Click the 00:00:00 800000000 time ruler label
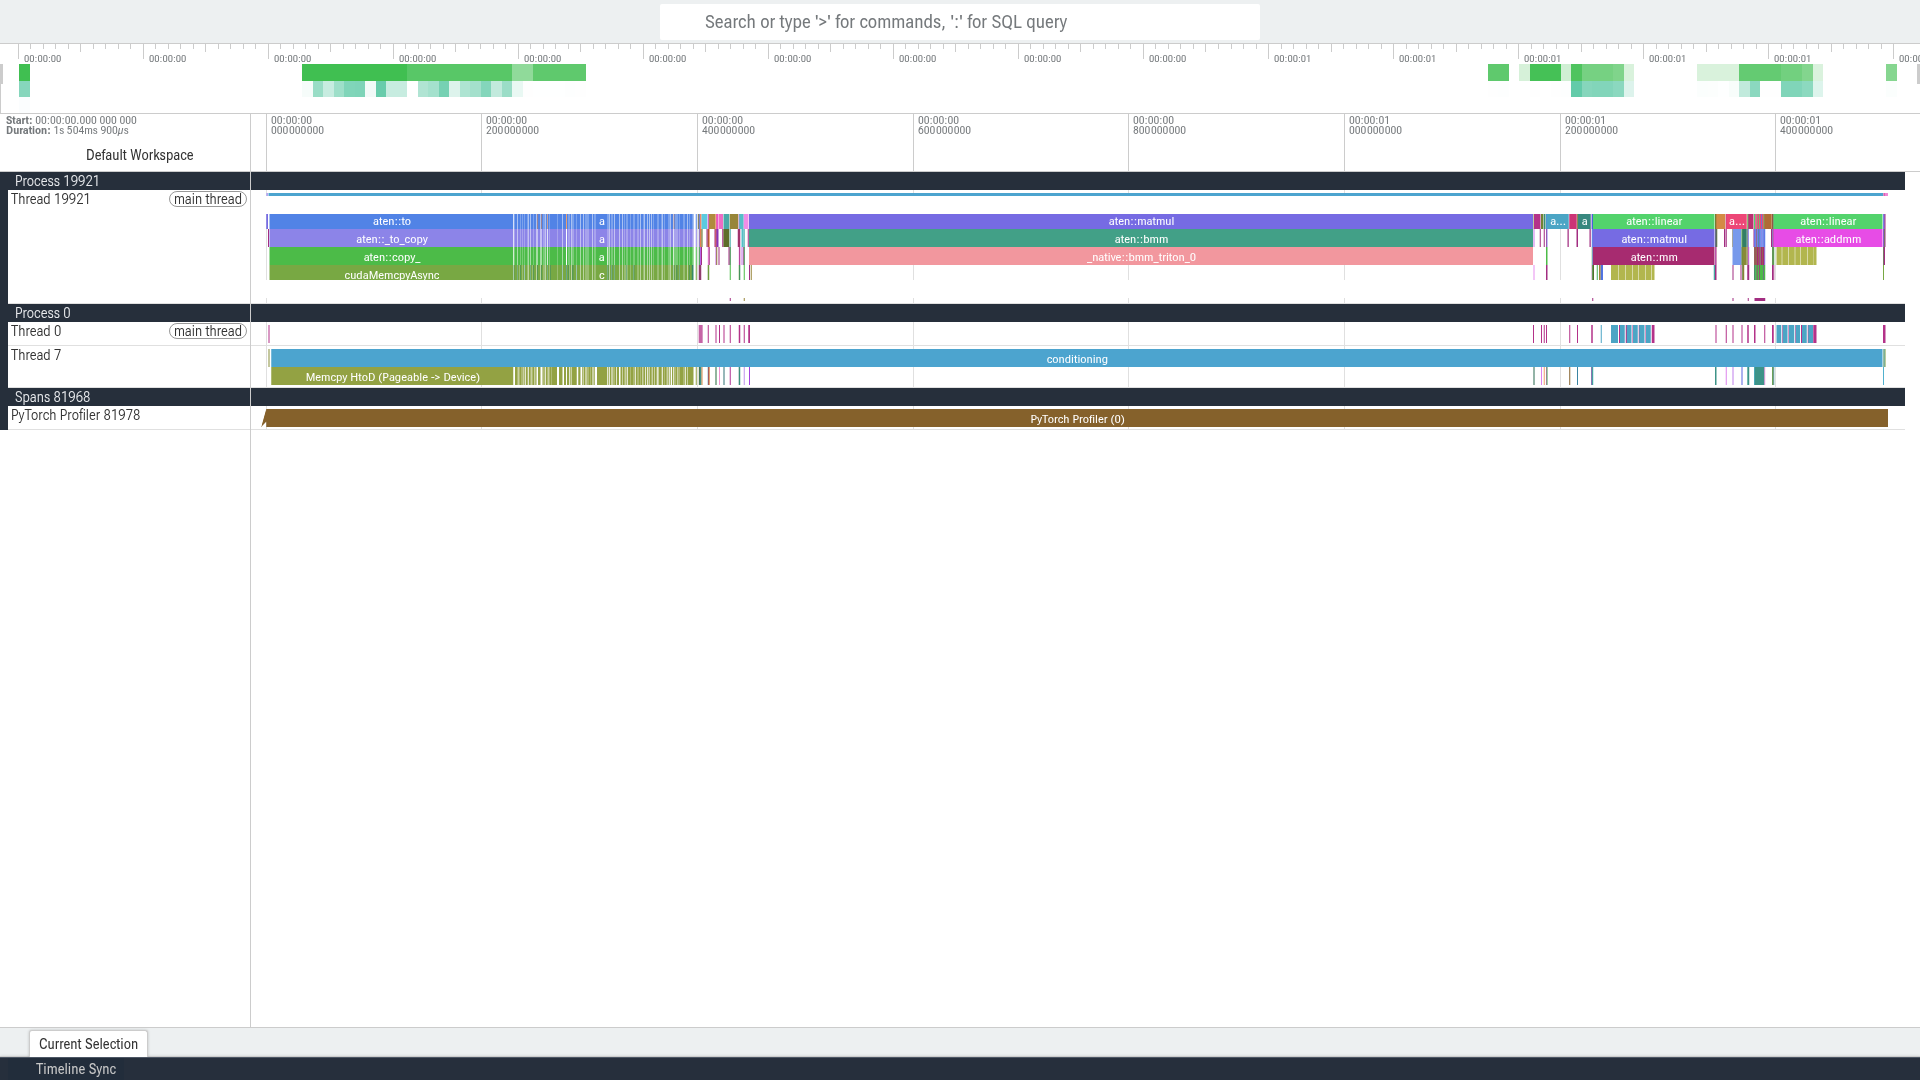 tap(1159, 125)
